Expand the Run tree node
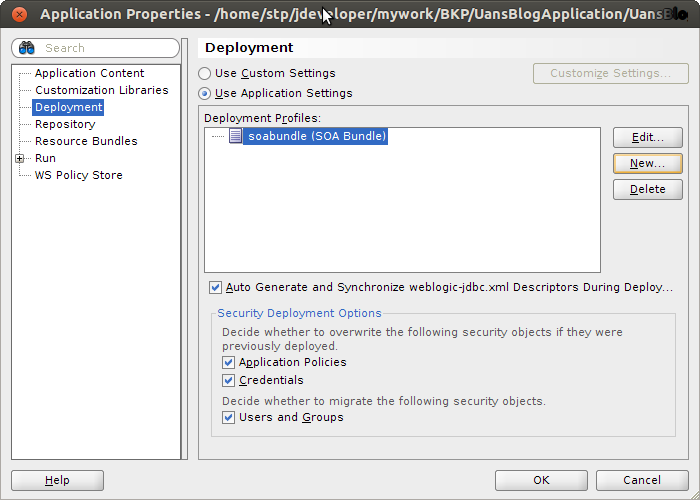The image size is (700, 500). tap(20, 158)
